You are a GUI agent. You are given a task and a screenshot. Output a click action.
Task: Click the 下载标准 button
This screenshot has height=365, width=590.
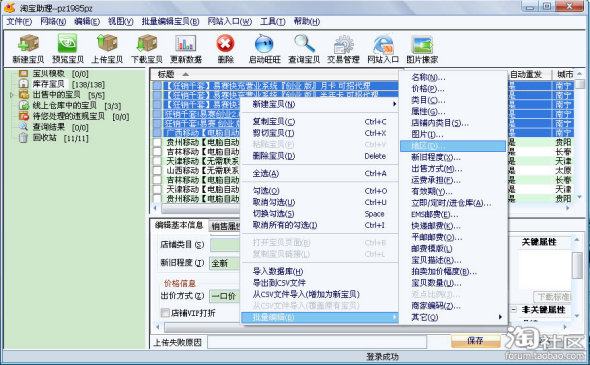coord(552,297)
